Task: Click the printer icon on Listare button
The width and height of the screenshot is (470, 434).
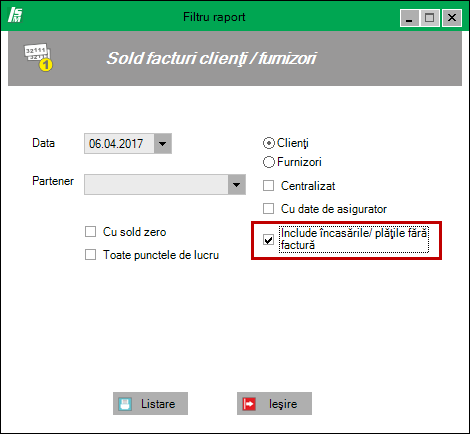Action: coord(125,404)
